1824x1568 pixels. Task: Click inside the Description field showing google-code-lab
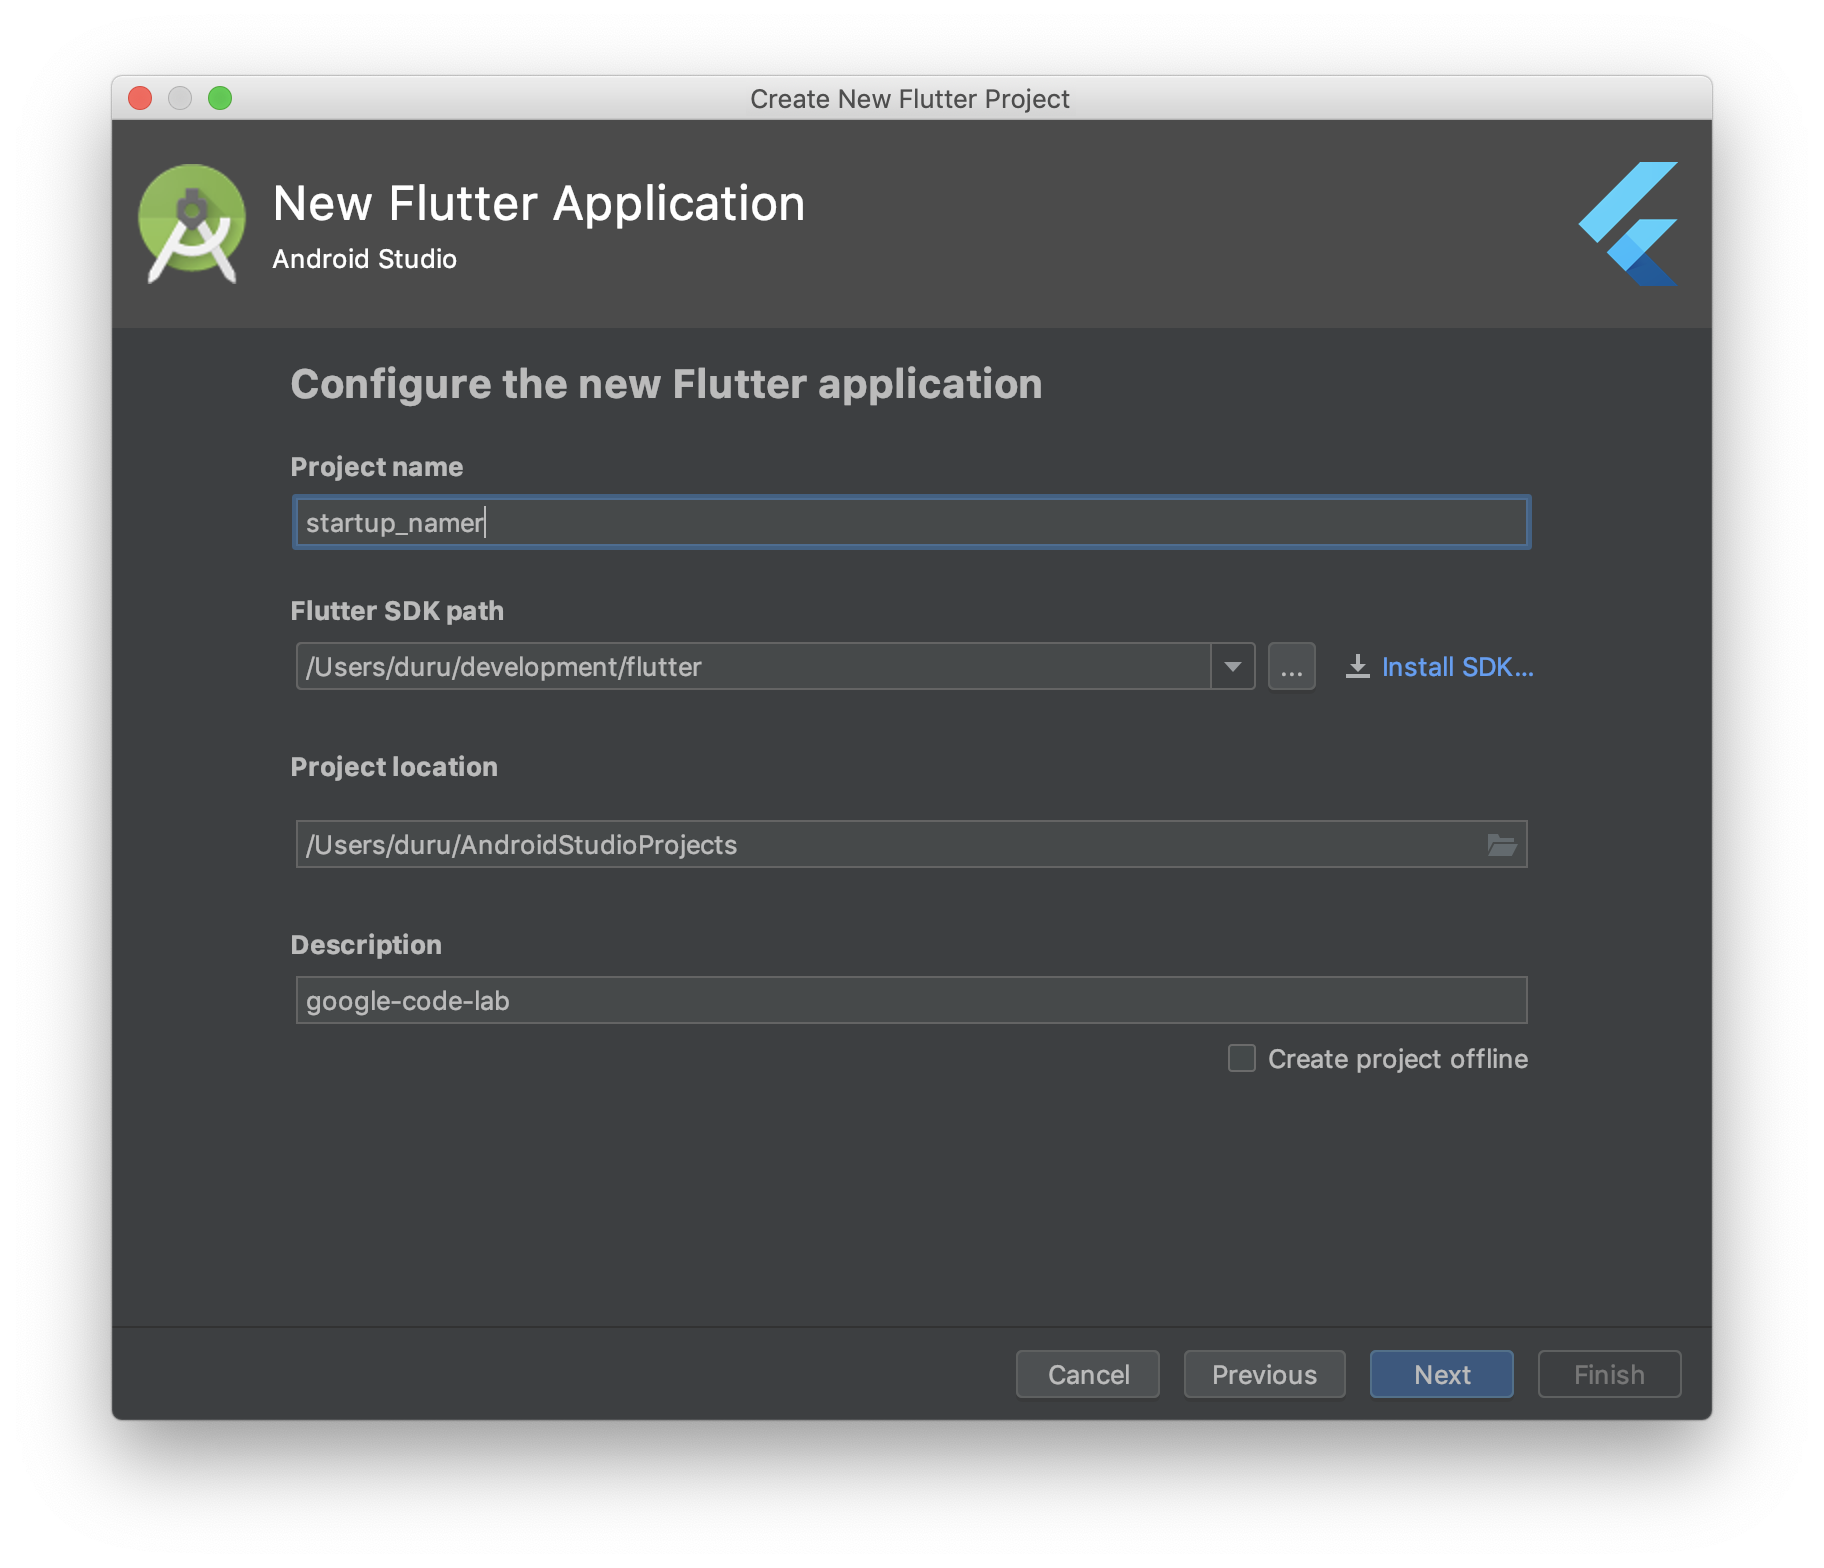point(910,999)
